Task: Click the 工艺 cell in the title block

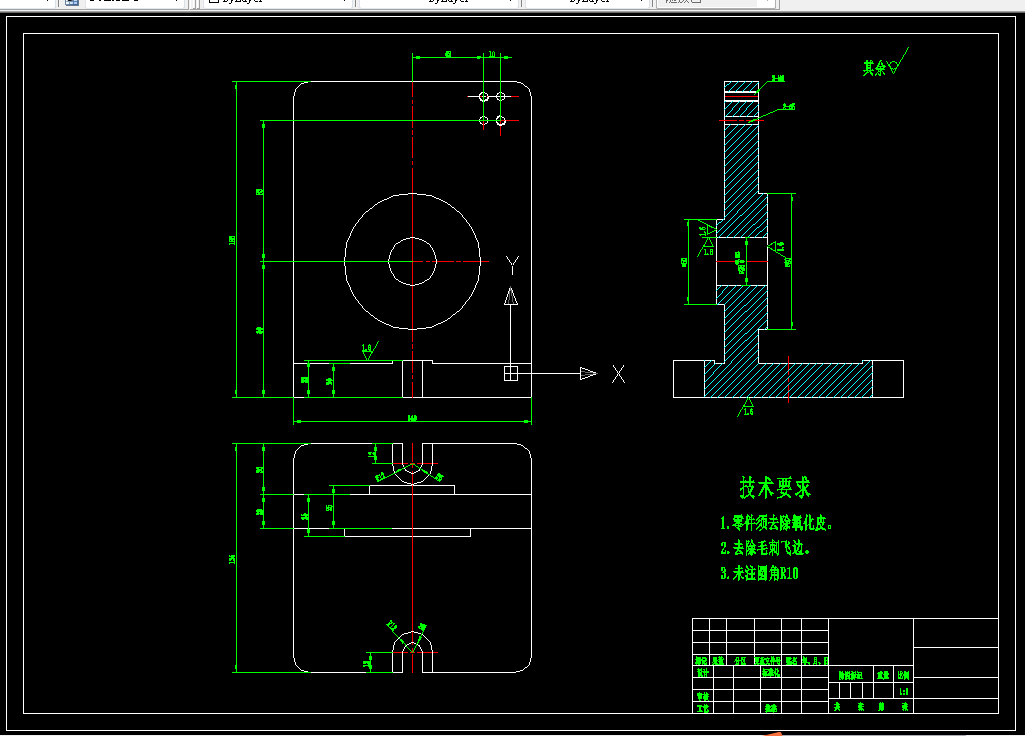Action: coord(702,709)
